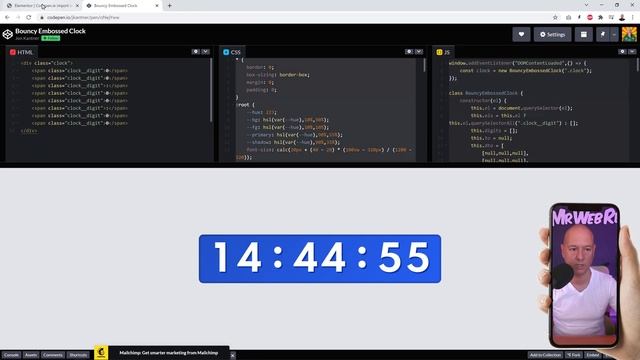Expand the JS editor dropdown menu
The width and height of the screenshot is (640, 360).
click(632, 52)
